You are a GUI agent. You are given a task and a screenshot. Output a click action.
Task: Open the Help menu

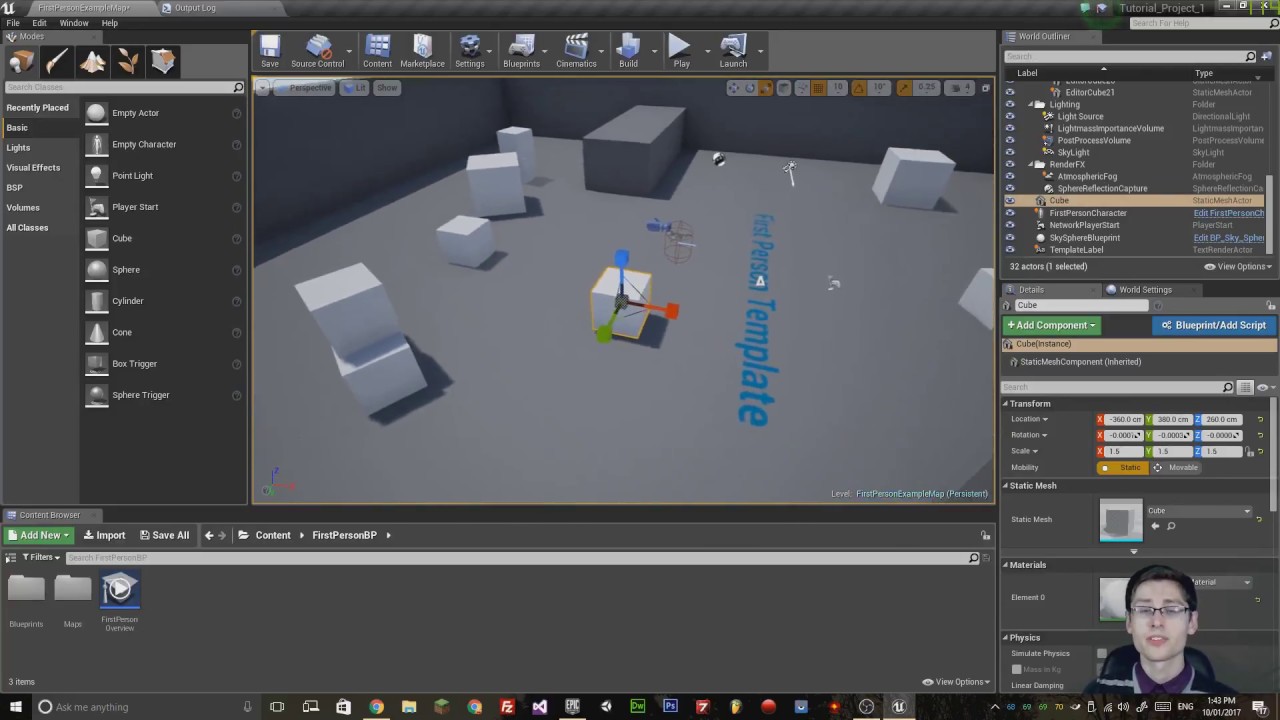[110, 23]
